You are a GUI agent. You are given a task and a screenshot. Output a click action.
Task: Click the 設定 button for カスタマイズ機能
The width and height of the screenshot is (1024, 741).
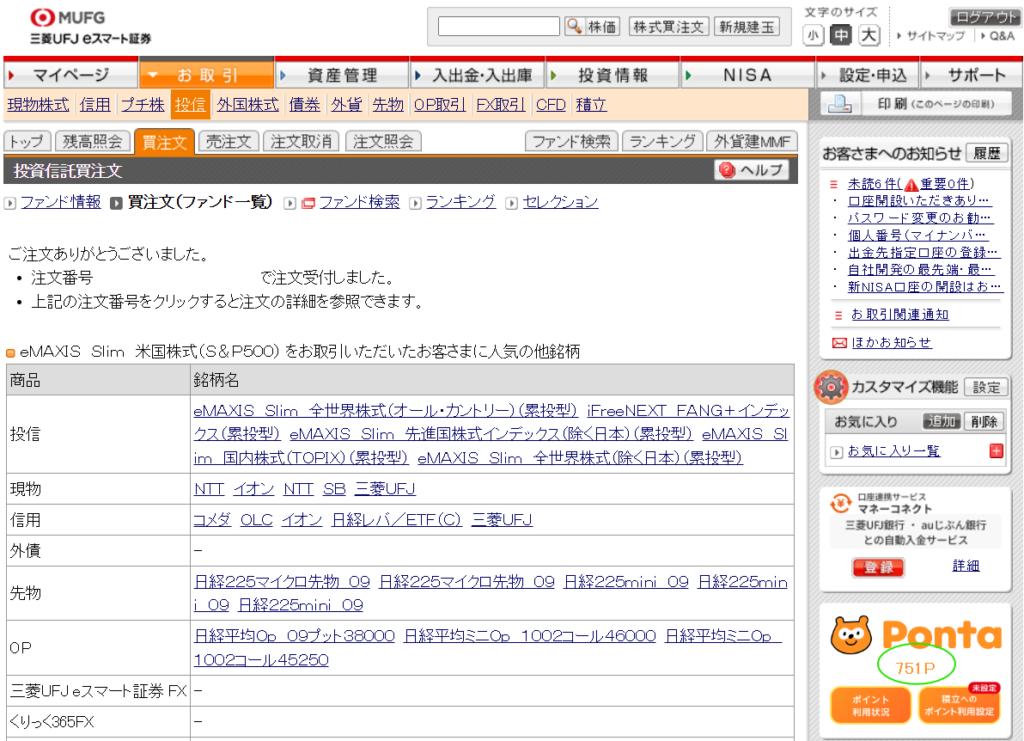click(x=986, y=387)
